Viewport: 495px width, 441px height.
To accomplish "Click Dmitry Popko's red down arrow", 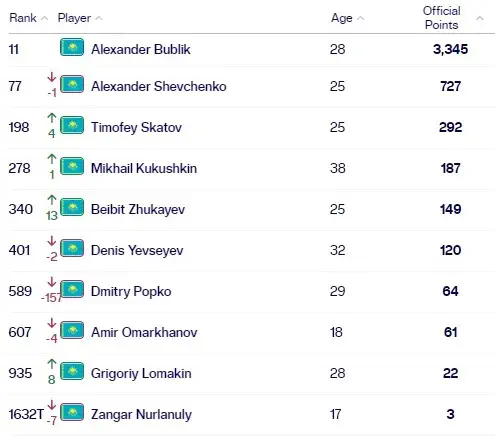I will click(52, 282).
